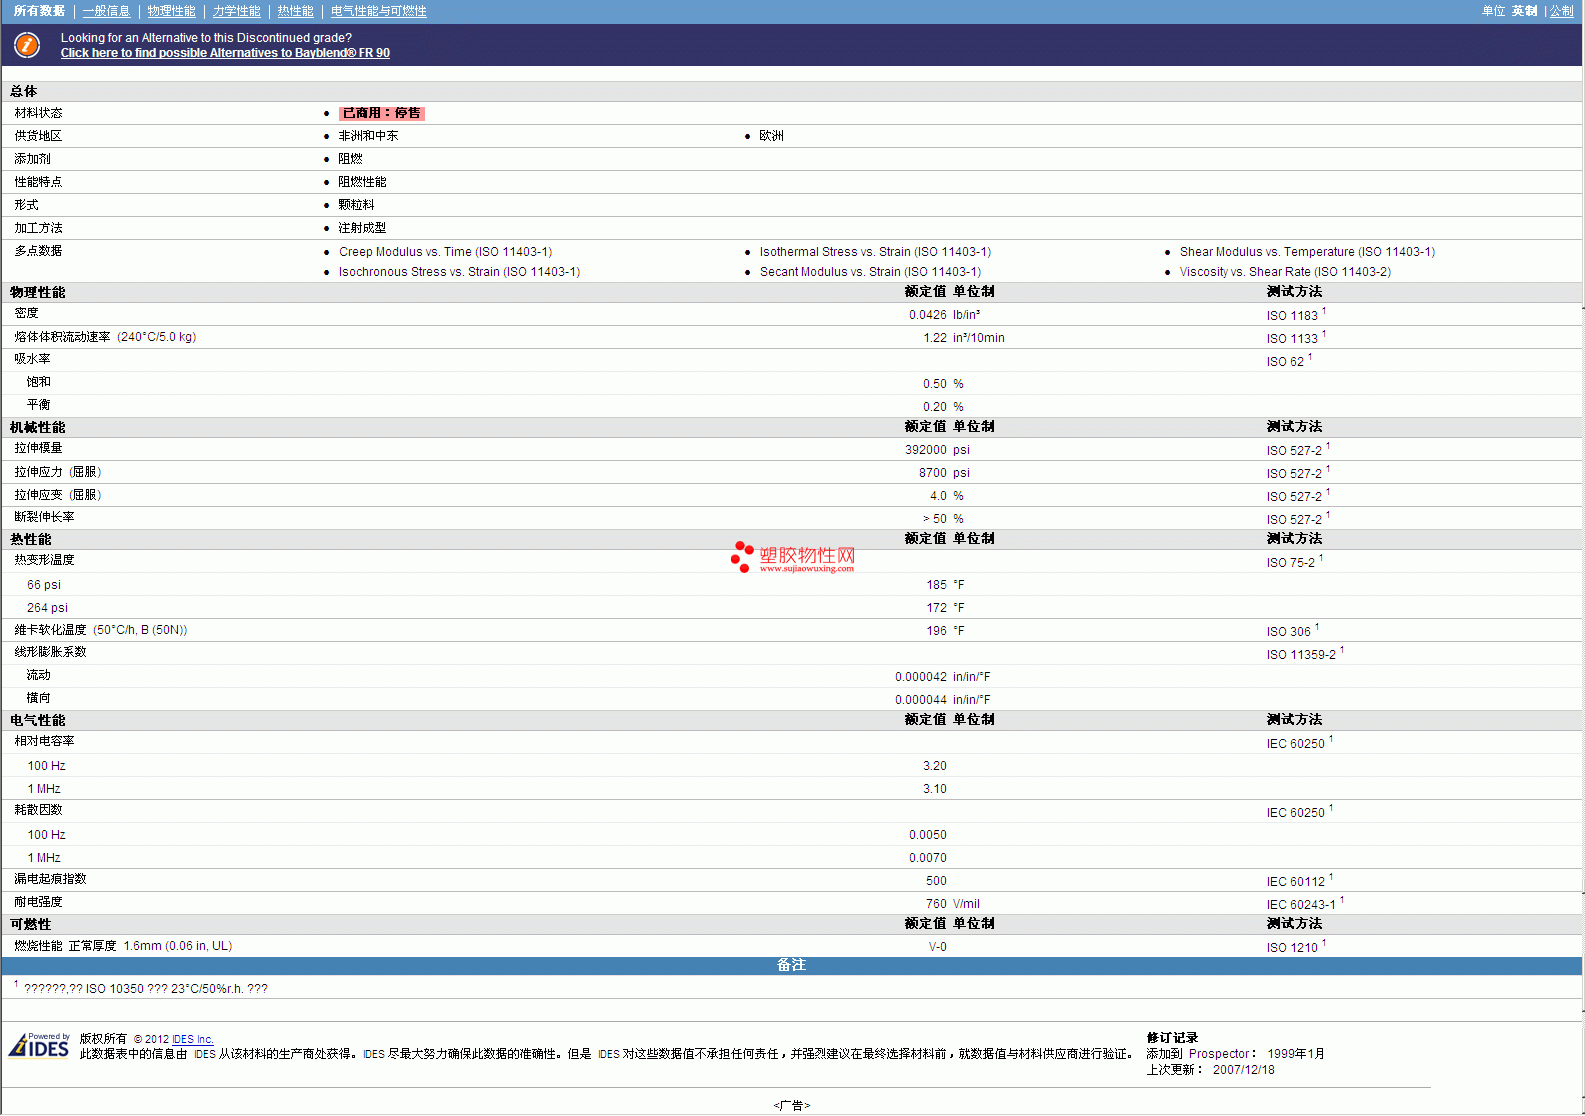
Task: Click the 非洲和中东 availability region
Action: (x=368, y=136)
